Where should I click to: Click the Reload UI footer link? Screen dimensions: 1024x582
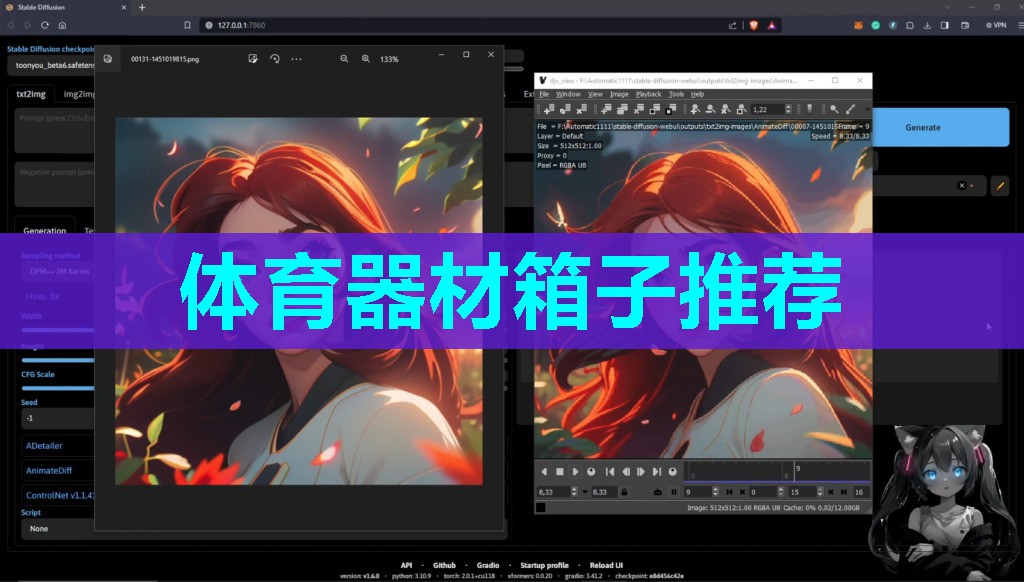(x=606, y=565)
